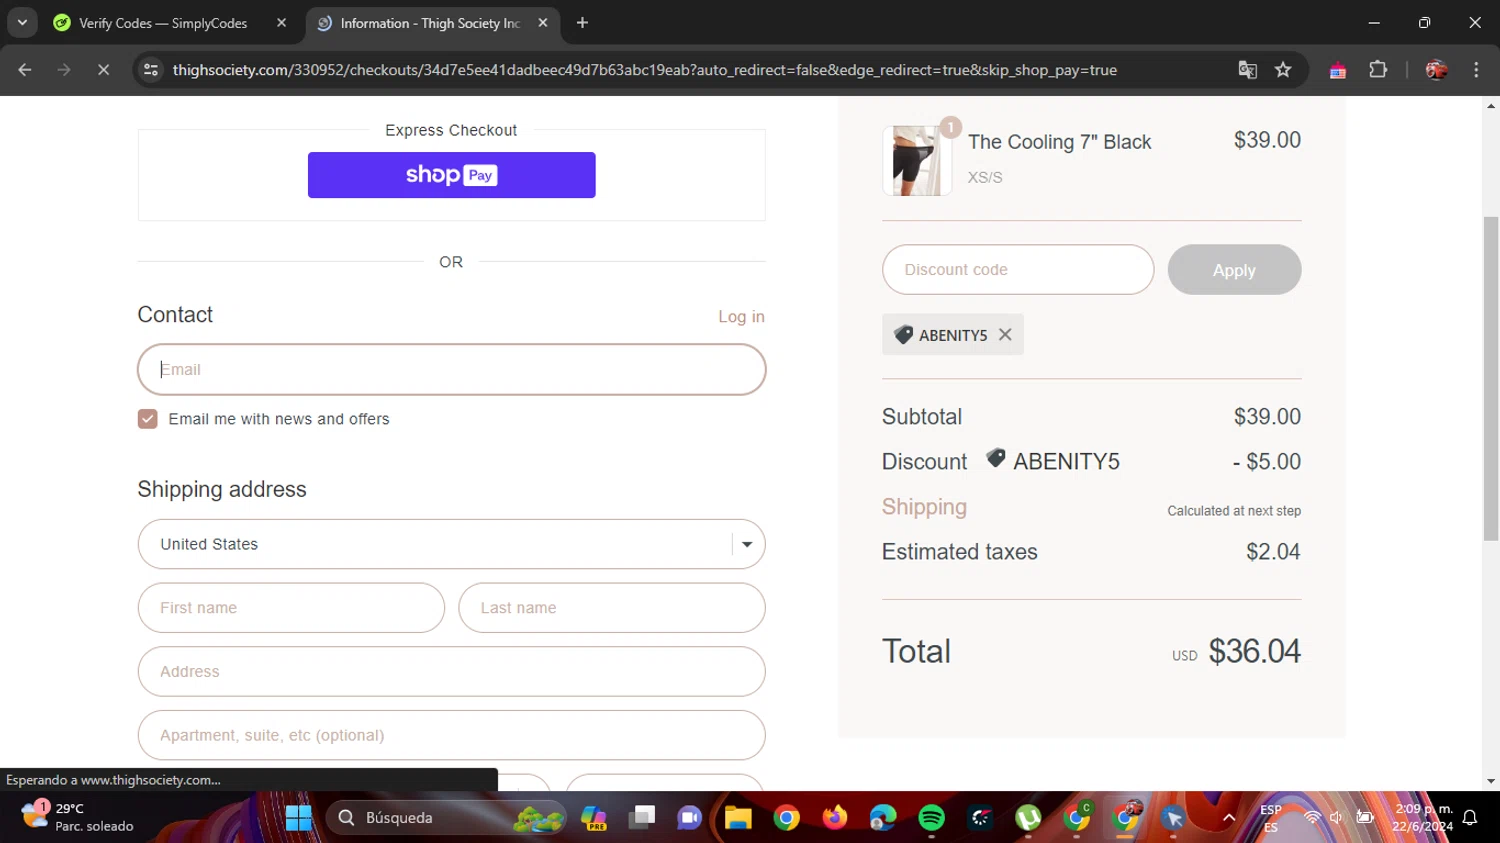Bookmark this page with the star icon
The height and width of the screenshot is (843, 1500).
[1283, 70]
